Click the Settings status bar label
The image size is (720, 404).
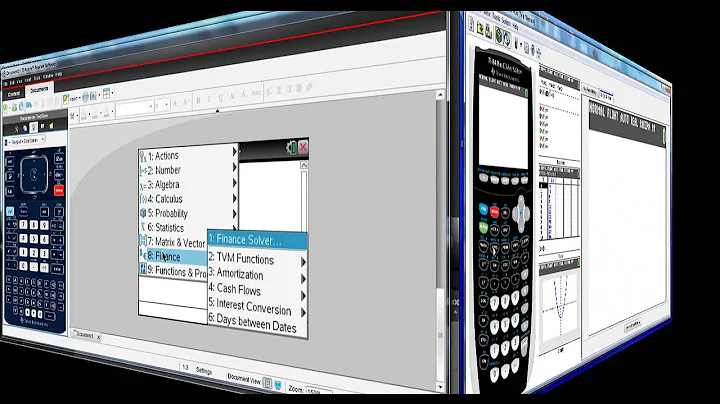204,370
